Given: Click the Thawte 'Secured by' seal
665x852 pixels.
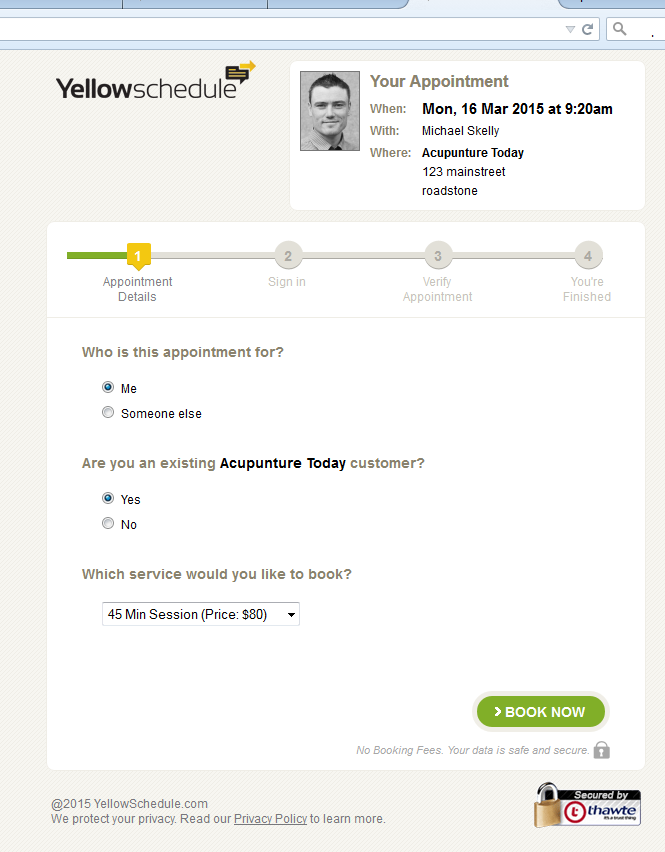Looking at the screenshot, I should [587, 805].
